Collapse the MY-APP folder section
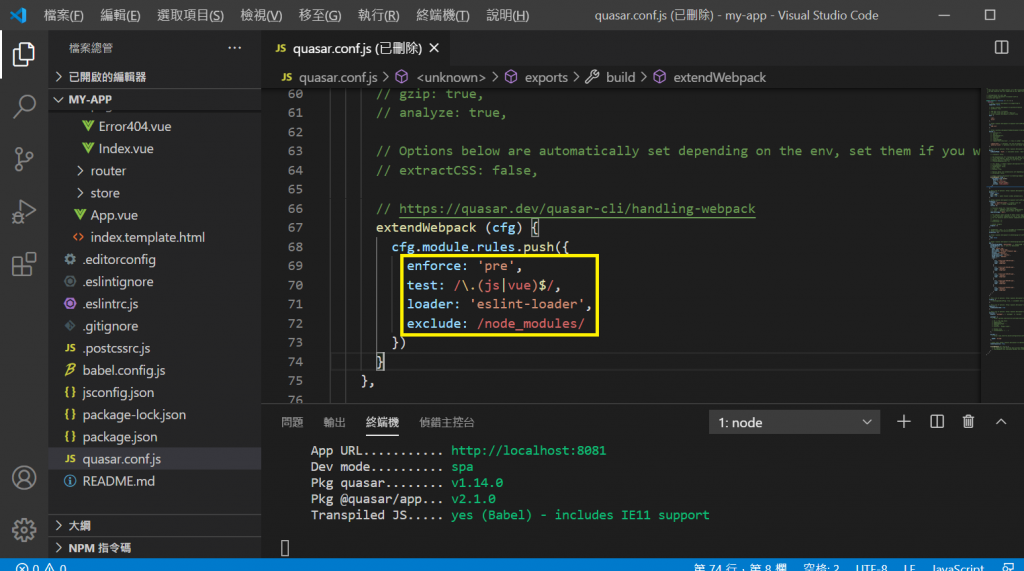Image resolution: width=1024 pixels, height=571 pixels. coord(155,99)
